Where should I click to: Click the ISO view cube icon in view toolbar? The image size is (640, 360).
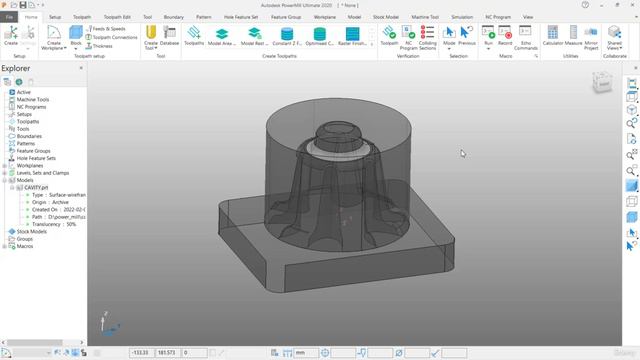(631, 110)
